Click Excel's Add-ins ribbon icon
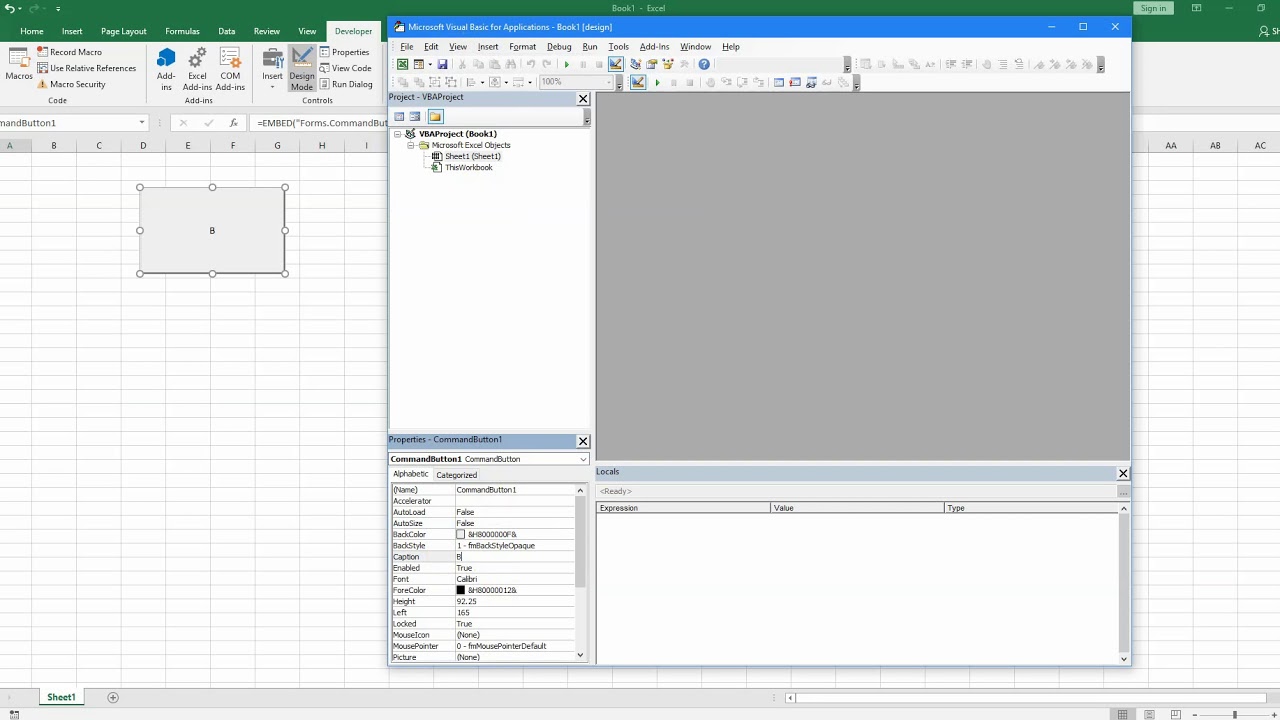1280x720 pixels. pyautogui.click(x=166, y=69)
